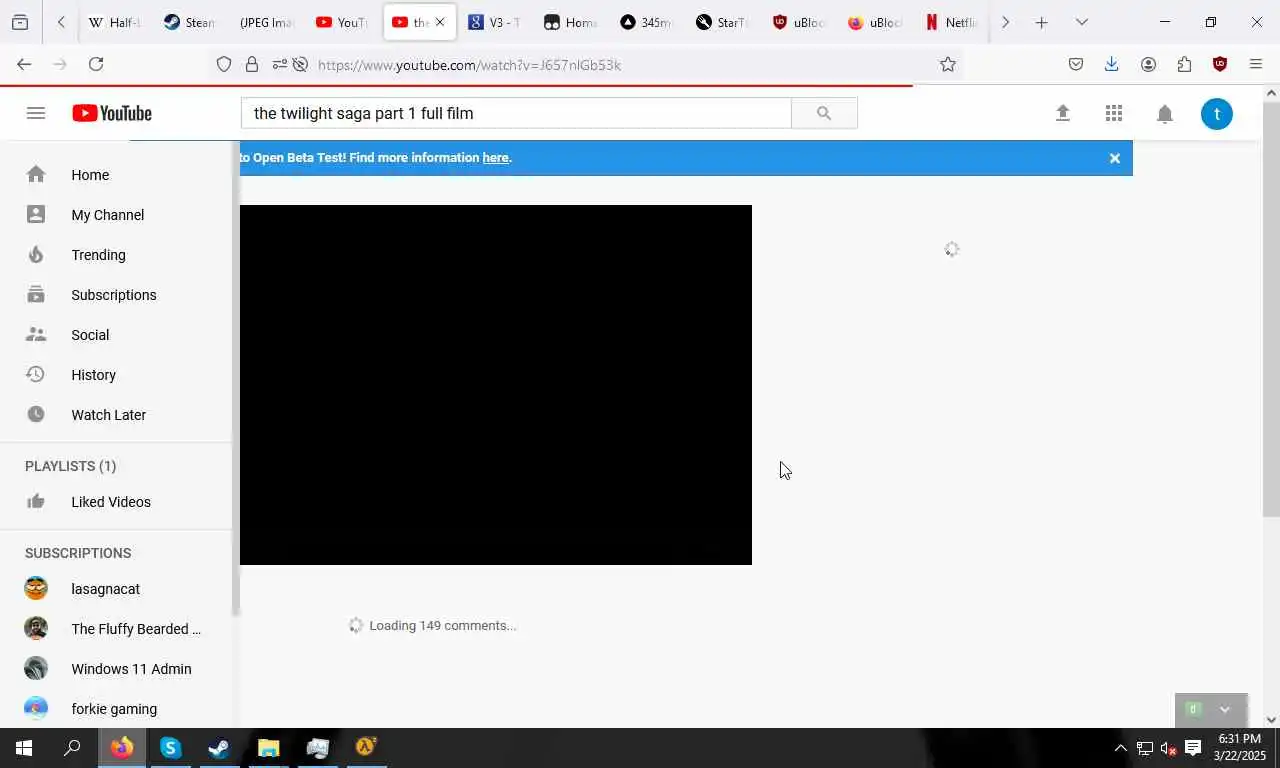Open Skype from the taskbar

coord(170,748)
